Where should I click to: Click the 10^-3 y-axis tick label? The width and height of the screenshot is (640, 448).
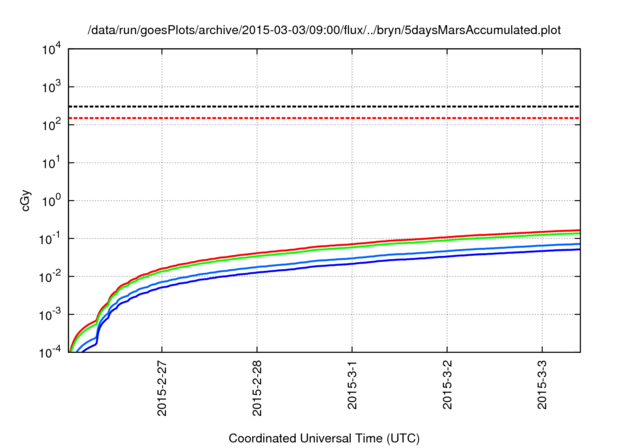tap(51, 314)
